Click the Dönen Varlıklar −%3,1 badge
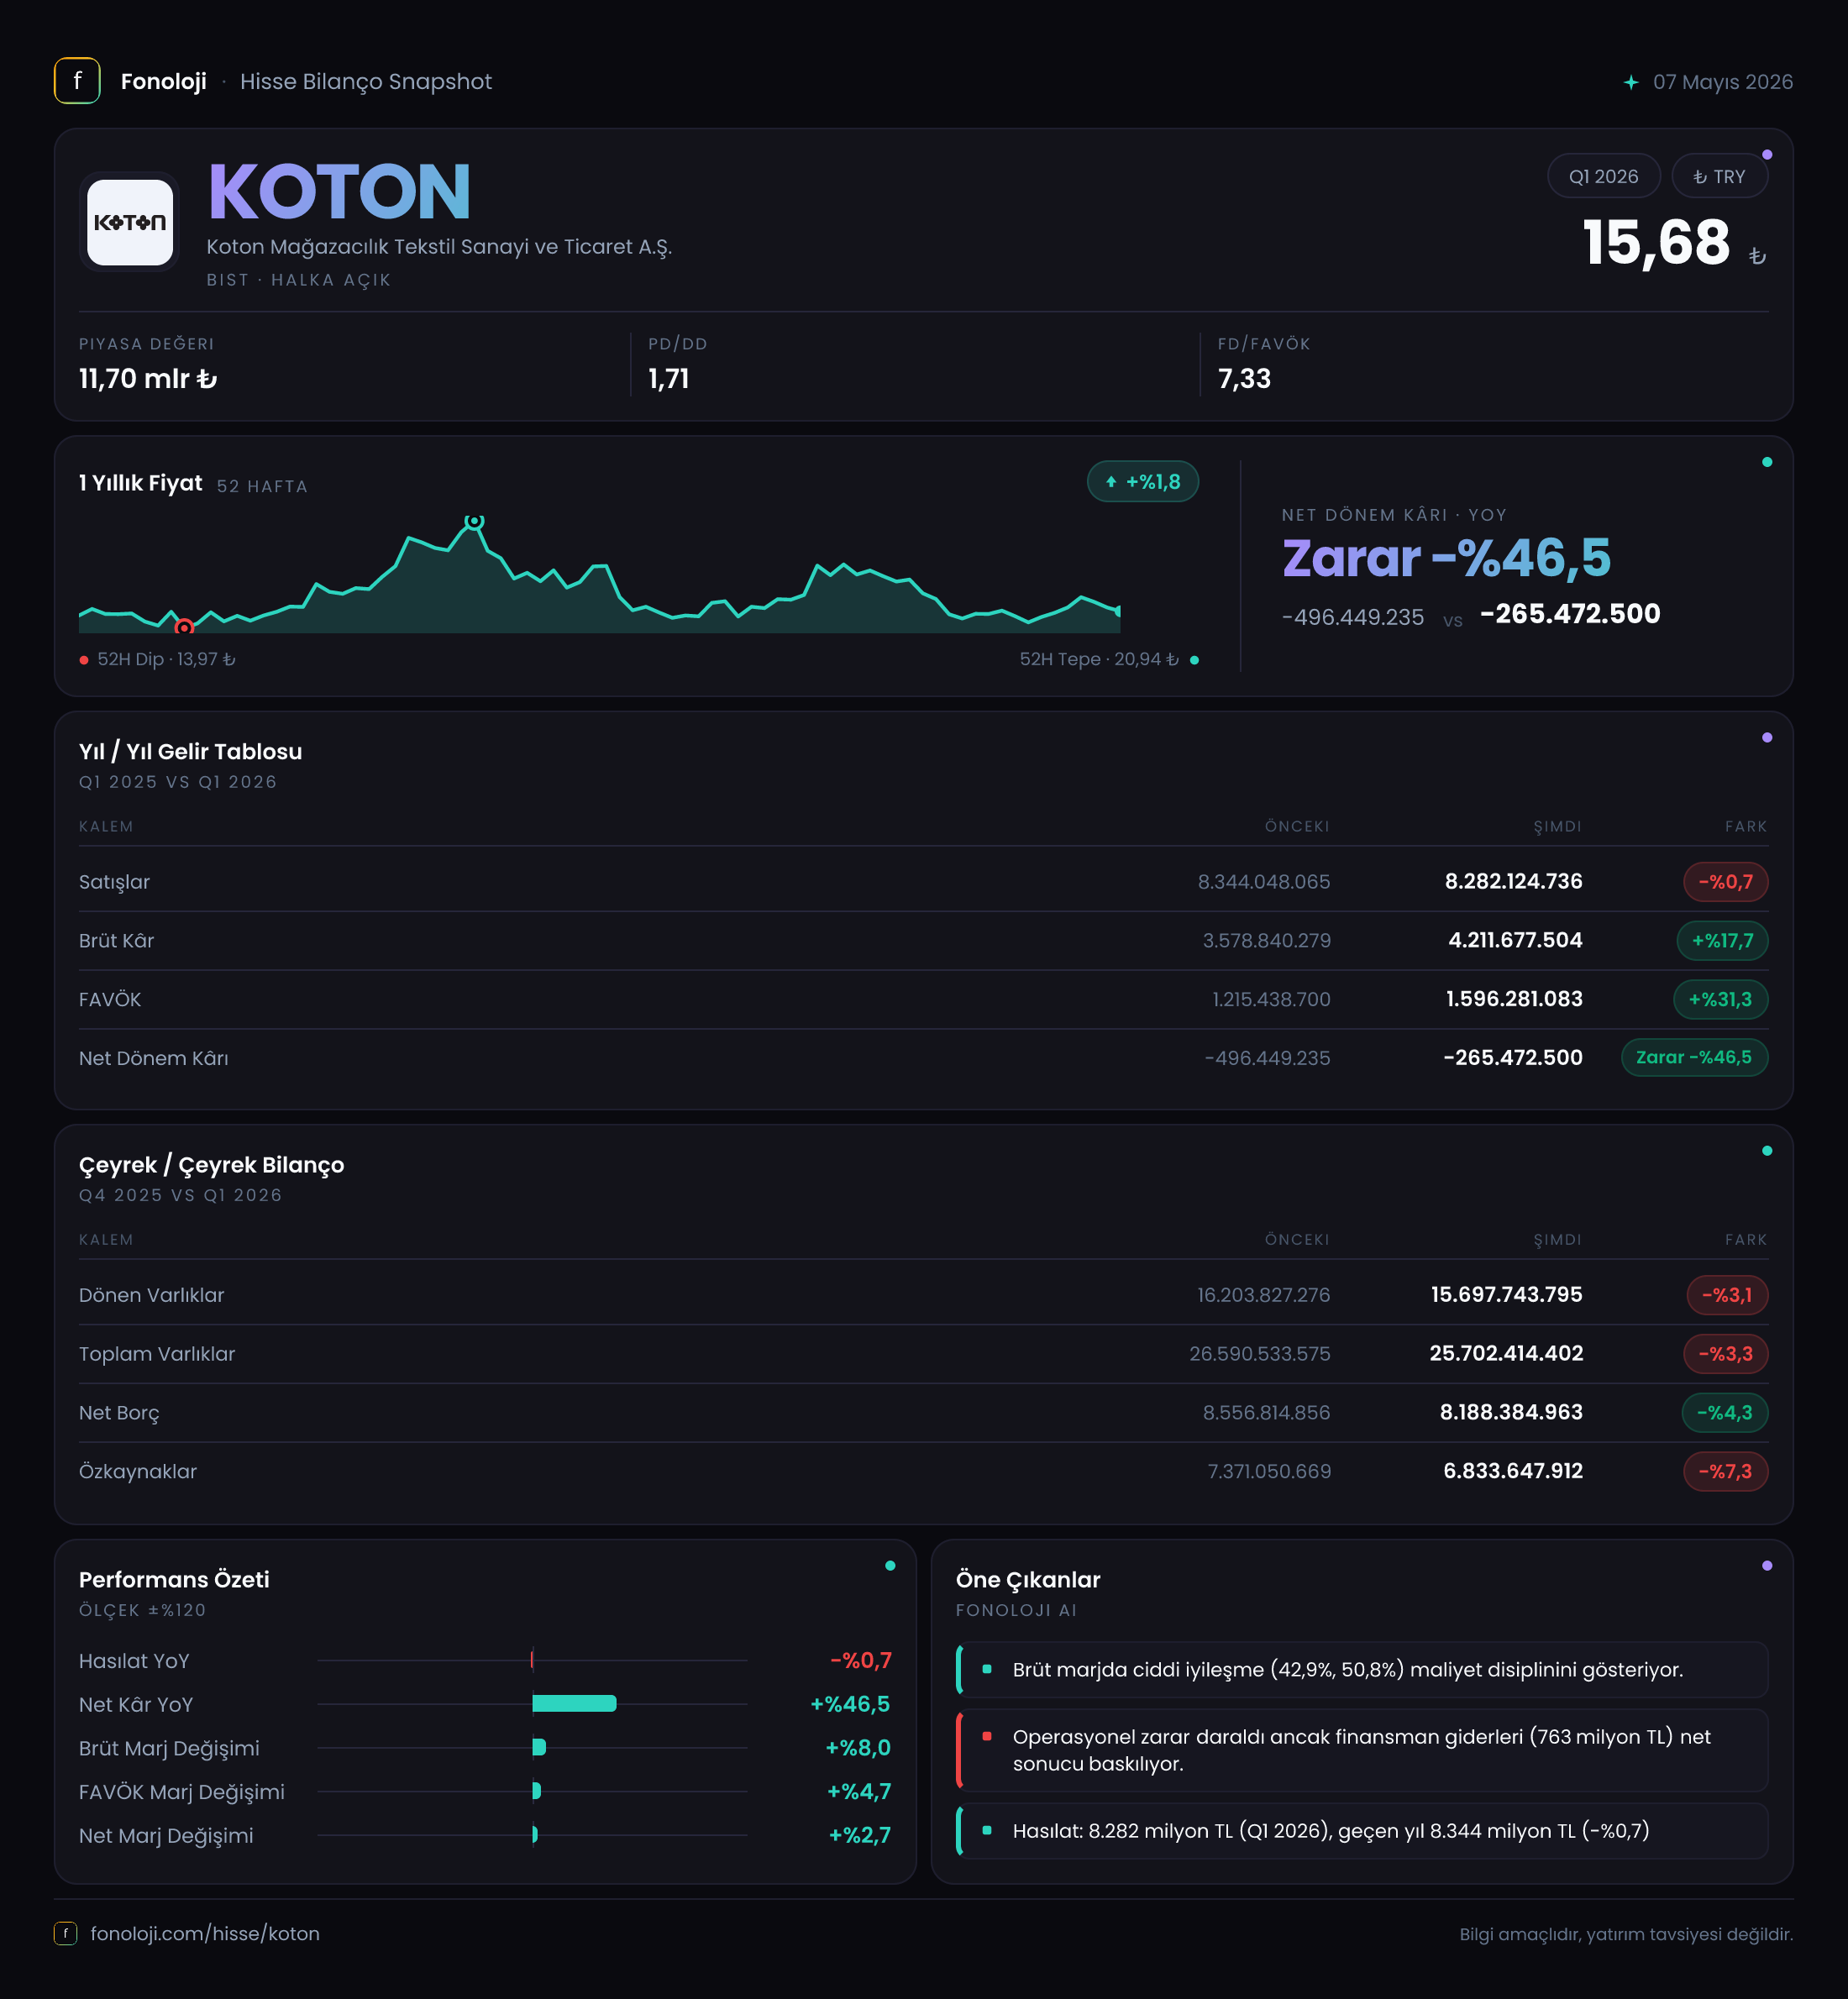Viewport: 1848px width, 1999px height. coord(1727,1295)
